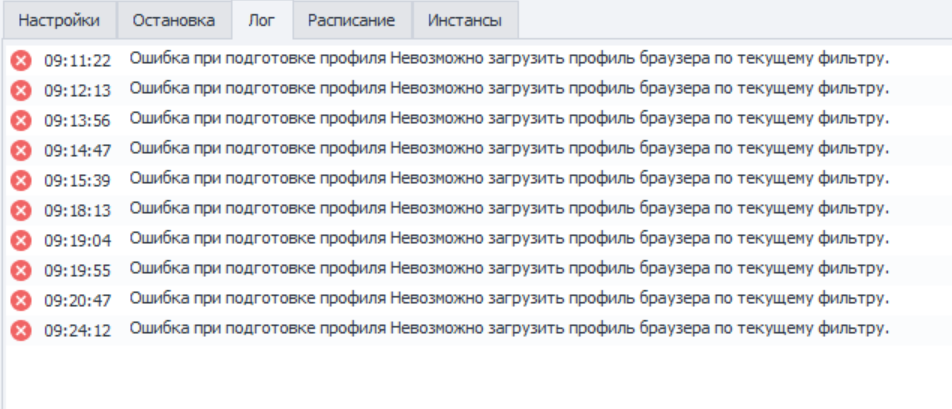
Task: Click the error message logged at 09:18:13
Action: pos(509,208)
